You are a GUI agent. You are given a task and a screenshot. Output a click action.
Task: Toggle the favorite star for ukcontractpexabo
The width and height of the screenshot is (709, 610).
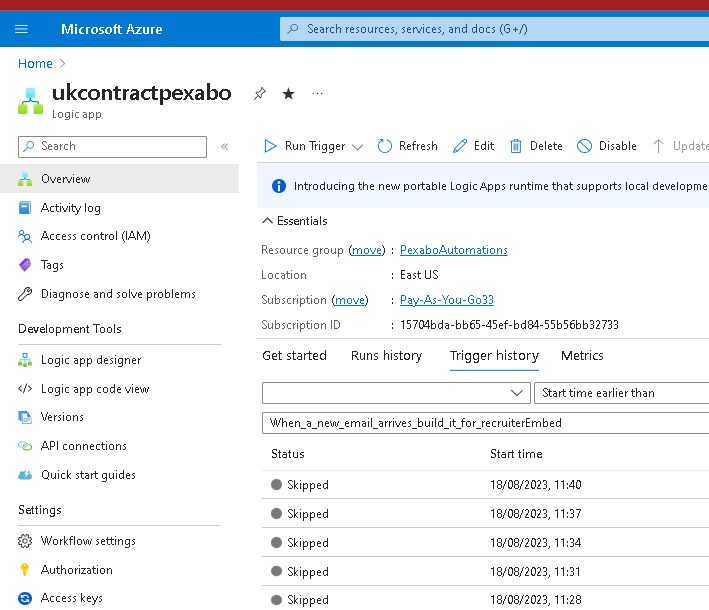(288, 94)
